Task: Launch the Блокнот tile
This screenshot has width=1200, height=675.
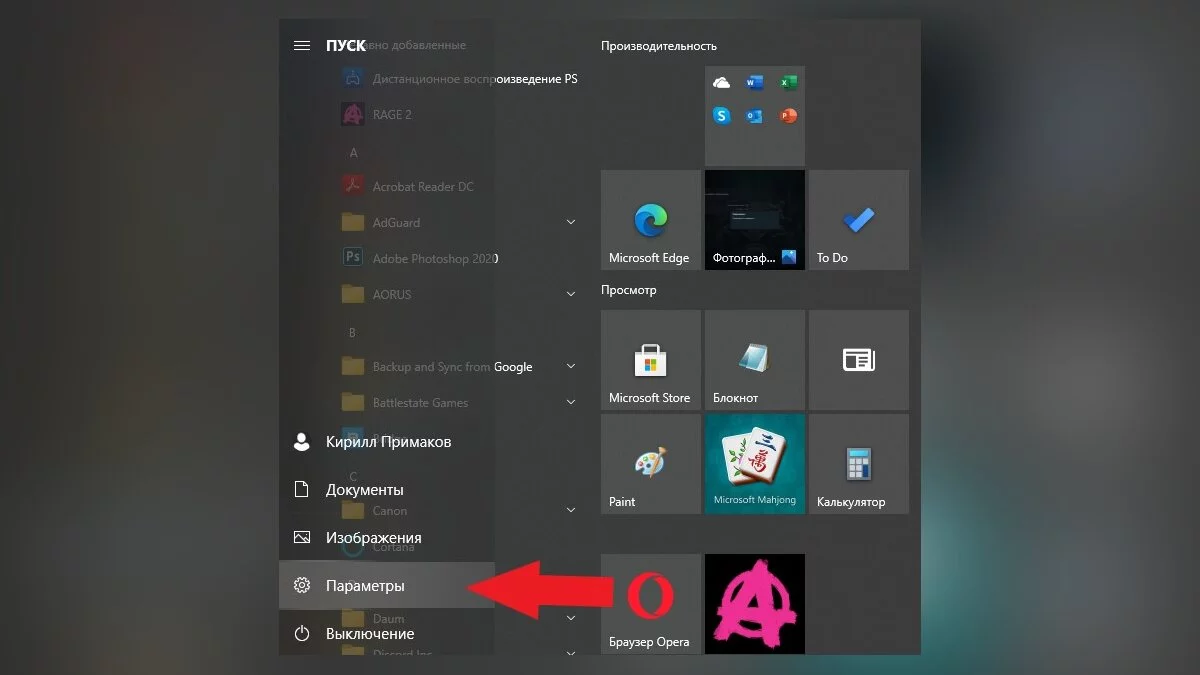Action: tap(755, 360)
